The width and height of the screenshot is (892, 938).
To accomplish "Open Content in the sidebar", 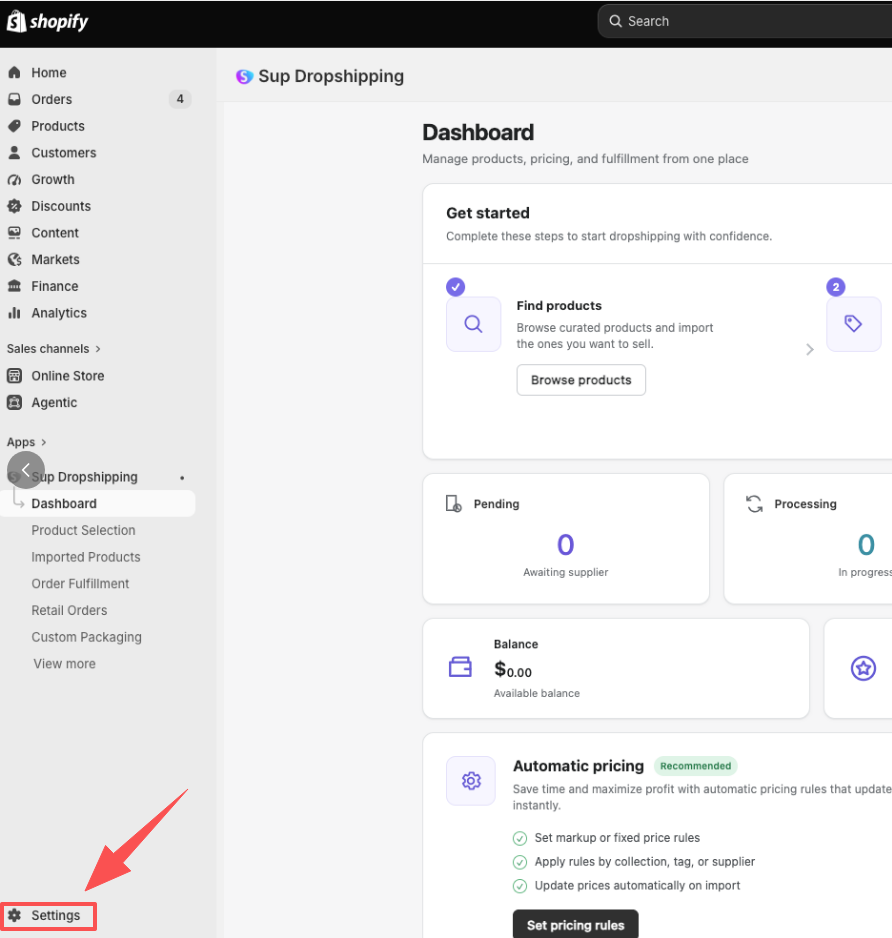I will pyautogui.click(x=55, y=233).
